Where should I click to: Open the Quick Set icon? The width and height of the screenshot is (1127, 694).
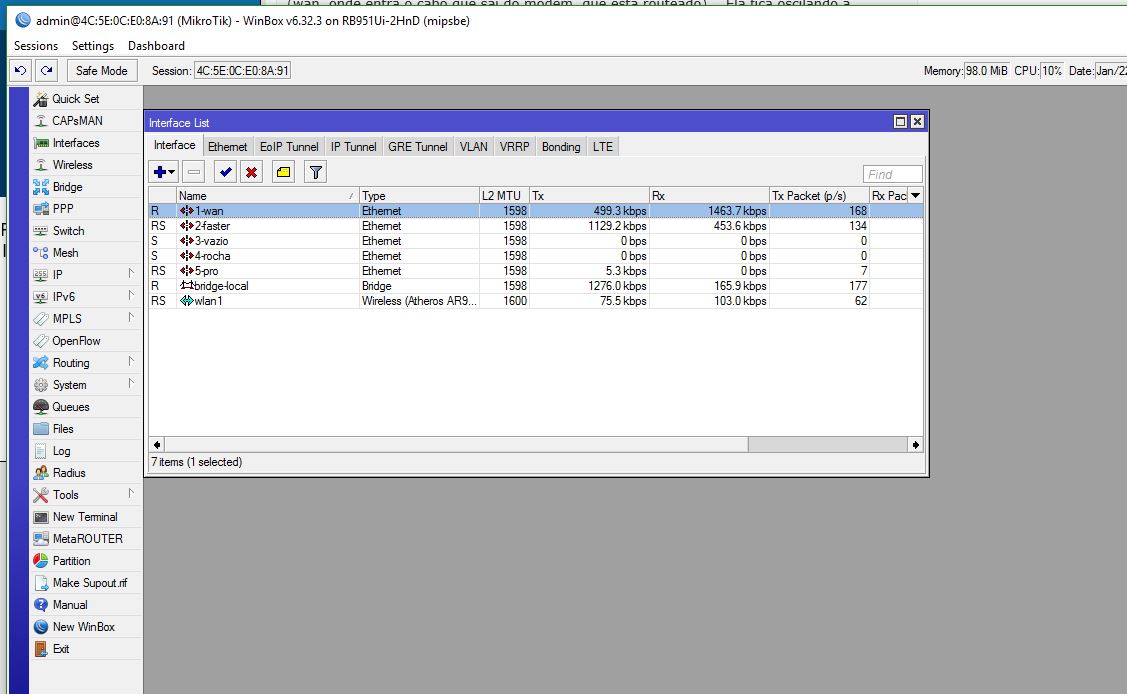40,99
